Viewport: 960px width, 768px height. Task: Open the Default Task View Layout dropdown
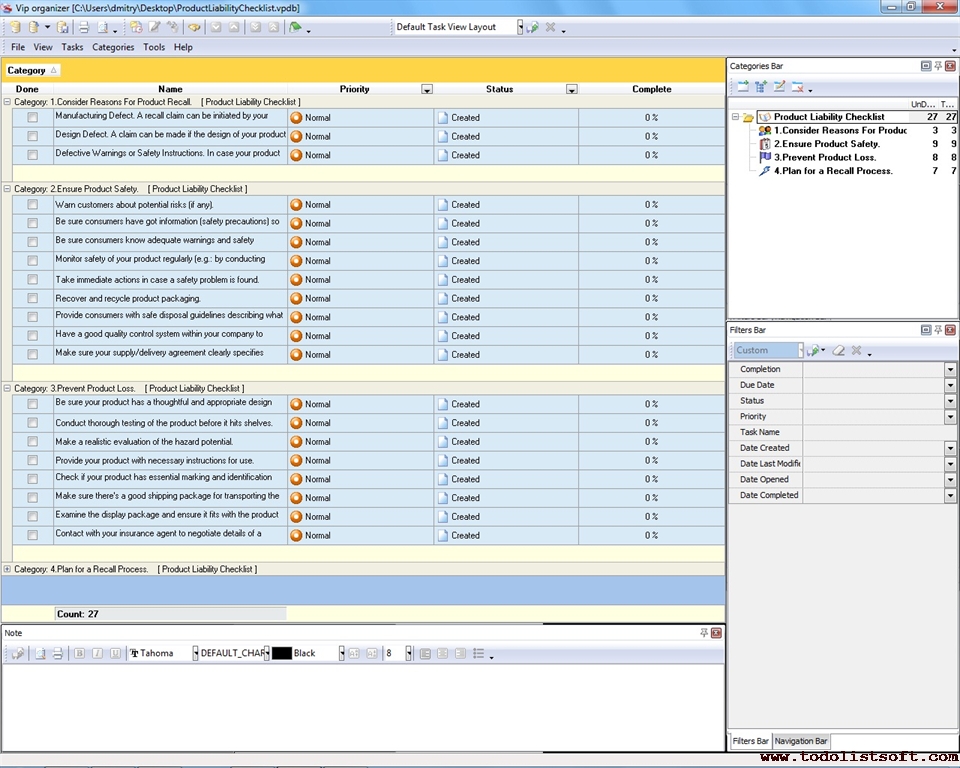pos(520,27)
